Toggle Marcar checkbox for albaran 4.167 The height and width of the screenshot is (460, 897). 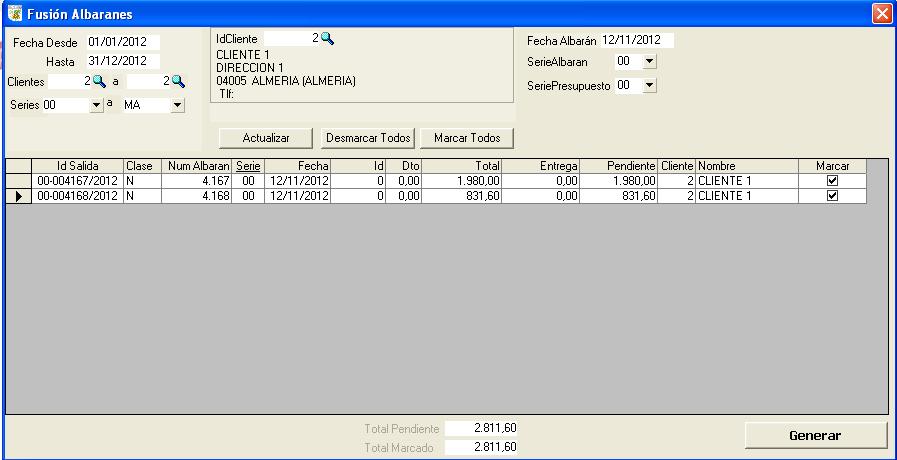[x=832, y=181]
